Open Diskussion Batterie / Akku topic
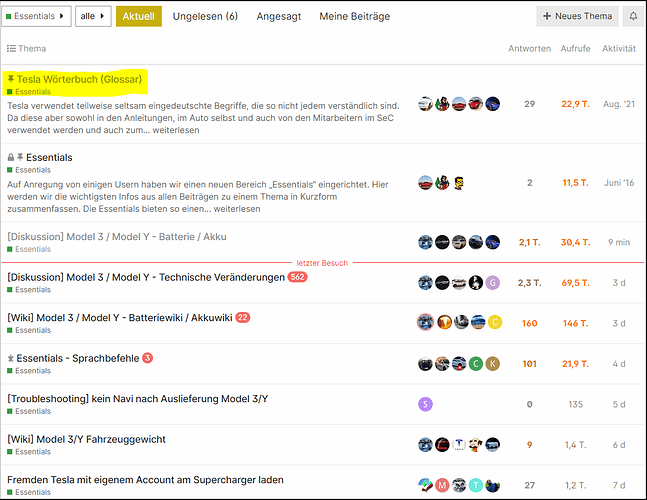This screenshot has height=500, width=647. tap(117, 237)
